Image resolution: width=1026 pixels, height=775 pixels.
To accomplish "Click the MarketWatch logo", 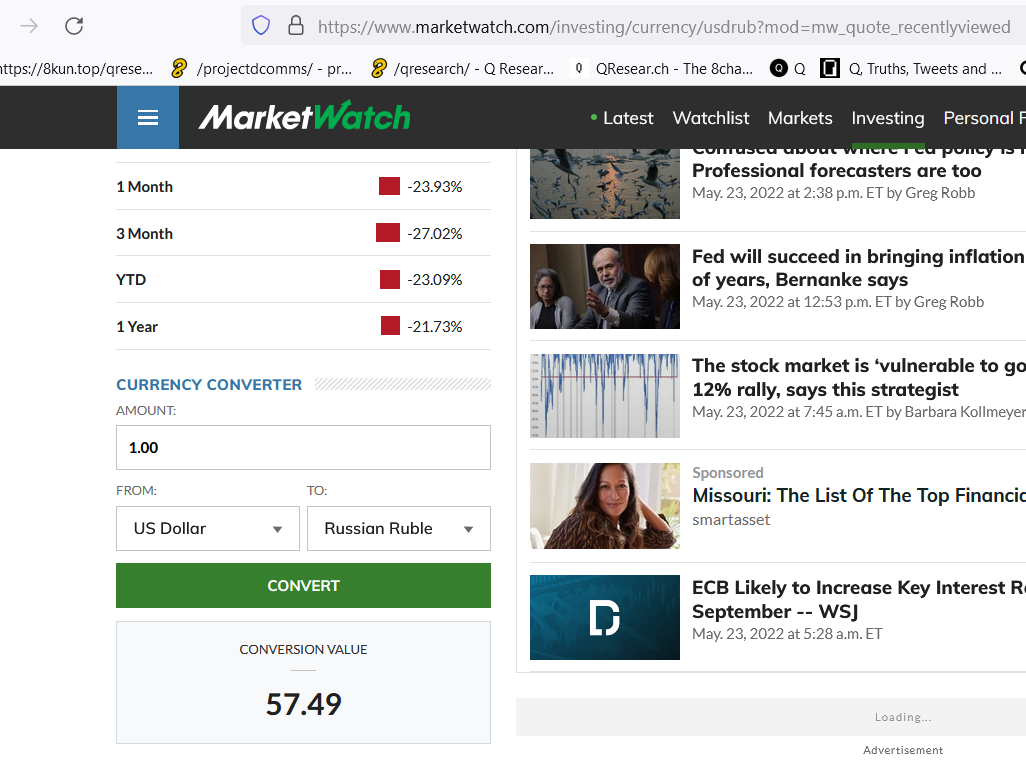I will coord(305,117).
